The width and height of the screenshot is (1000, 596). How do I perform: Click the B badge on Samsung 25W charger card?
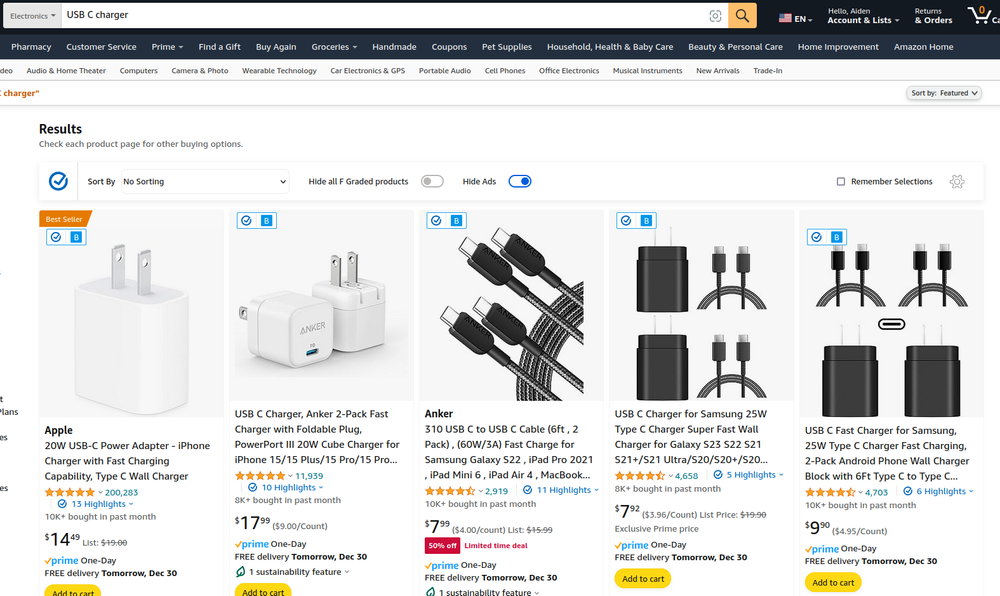tap(645, 220)
